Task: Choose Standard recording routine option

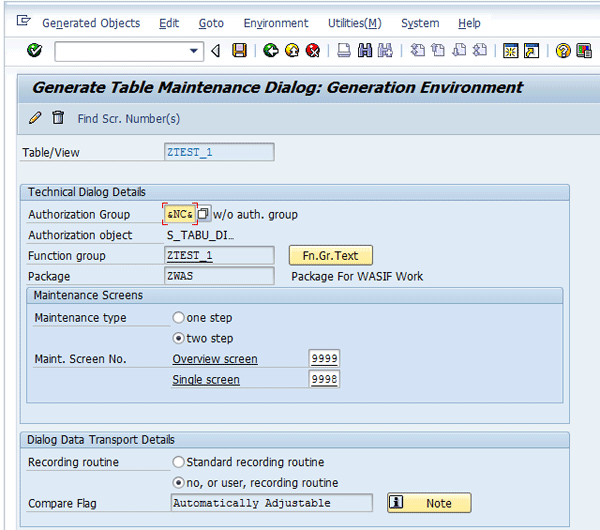Action: click(x=179, y=462)
